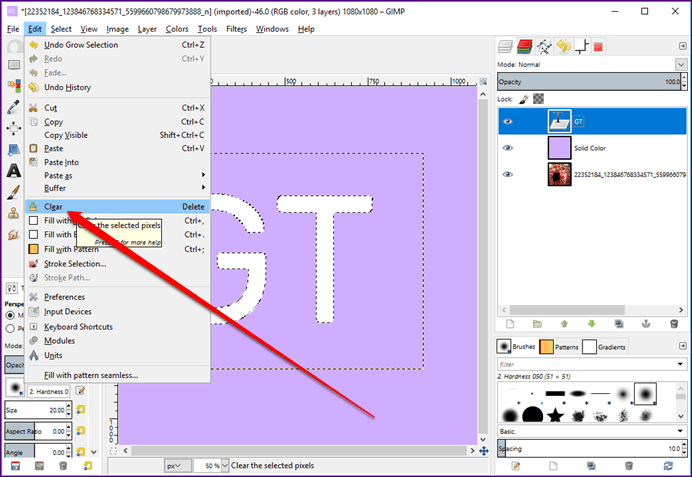The image size is (692, 477).
Task: Choose Fill with pattern seamless
Action: point(117,376)
